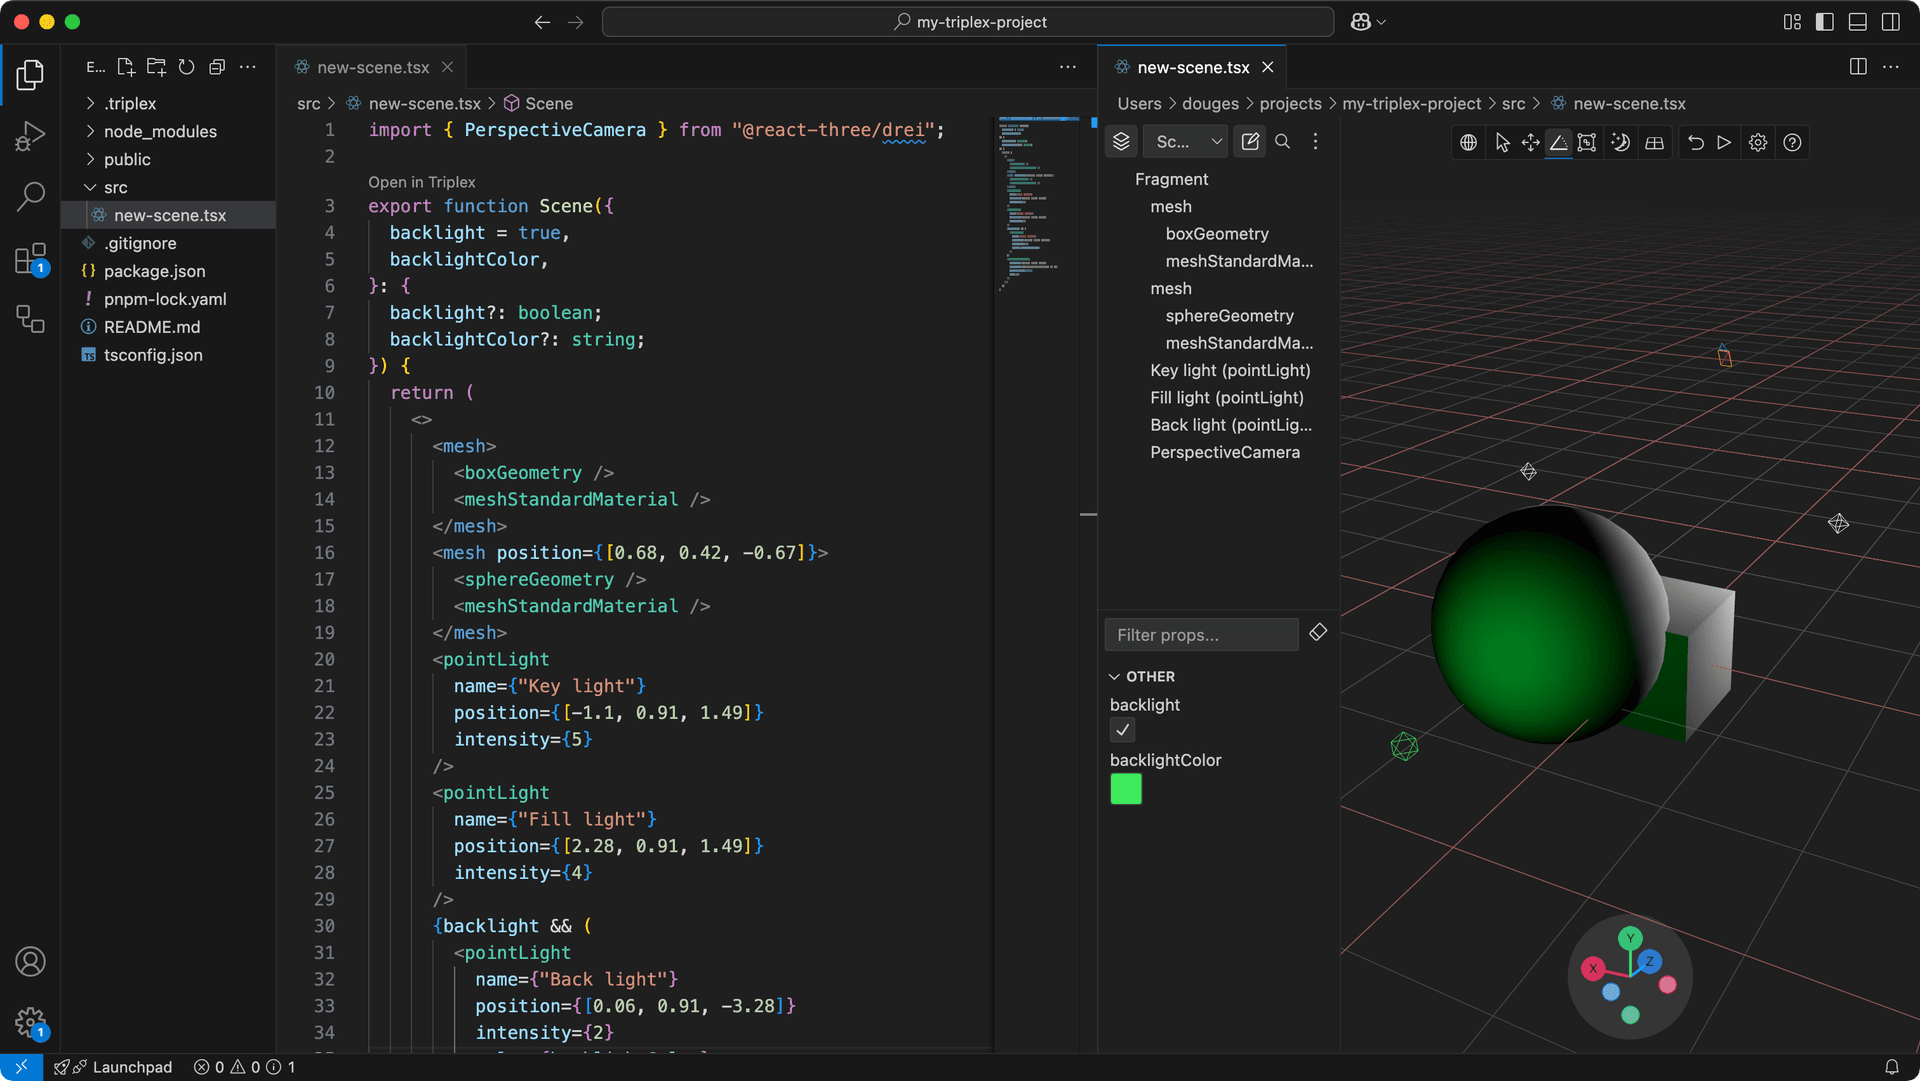Uncheck the backlight checkbox
Viewport: 1920px width, 1081px height.
click(1123, 730)
